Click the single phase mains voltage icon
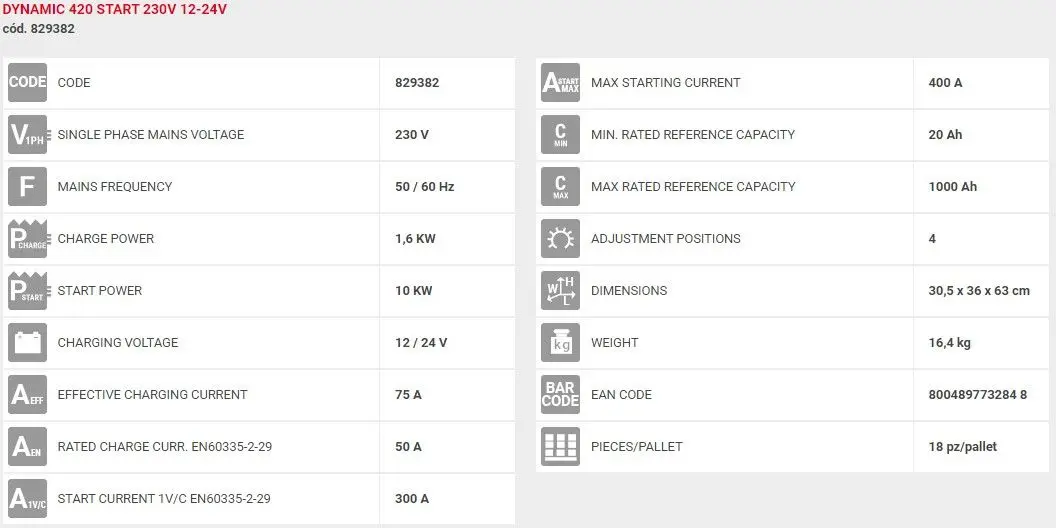 click(27, 134)
